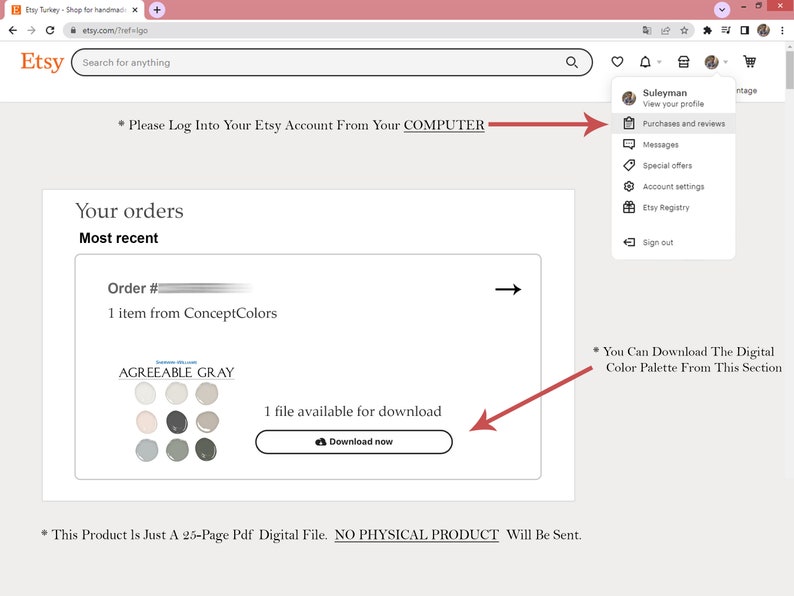794x596 pixels.
Task: Click the 'Your orders' heading
Action: (130, 211)
